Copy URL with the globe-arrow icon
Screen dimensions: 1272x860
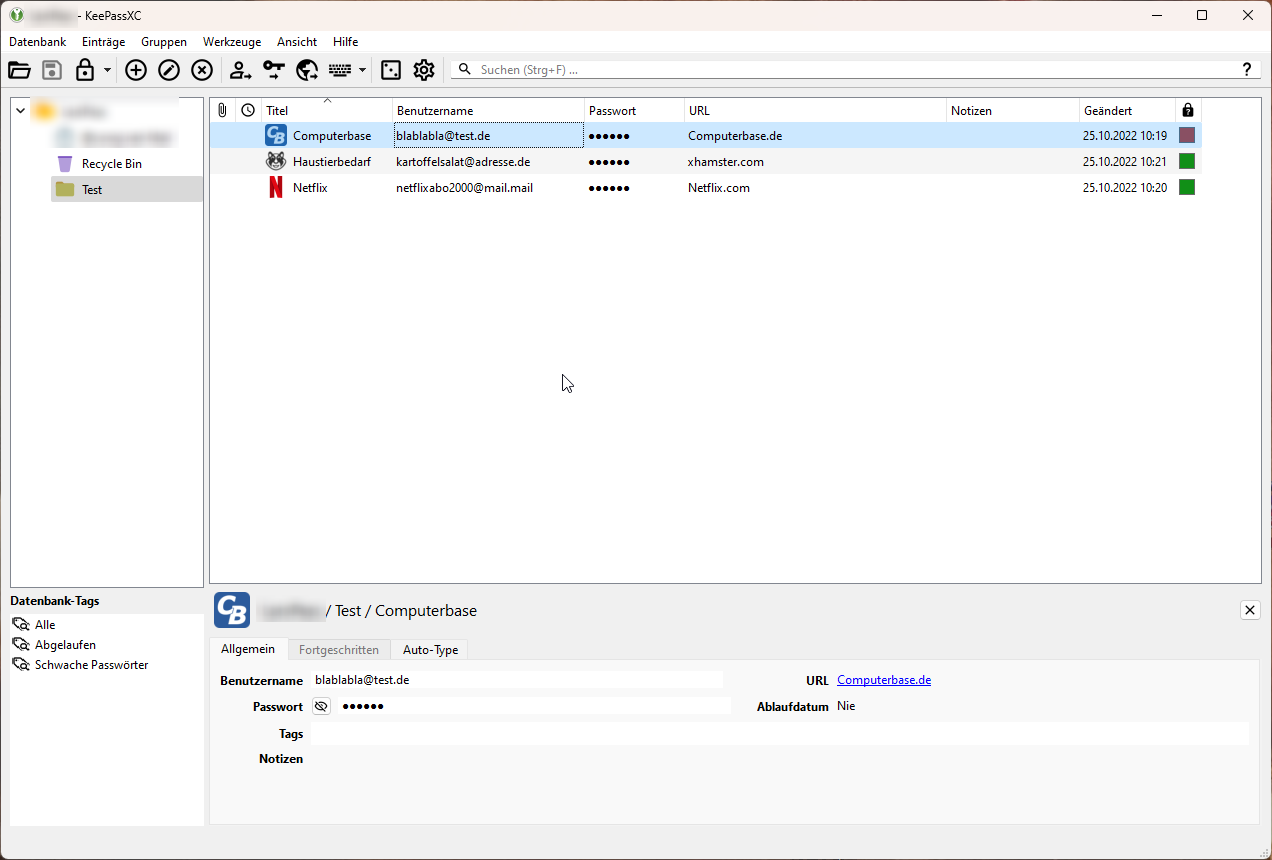pyautogui.click(x=307, y=70)
